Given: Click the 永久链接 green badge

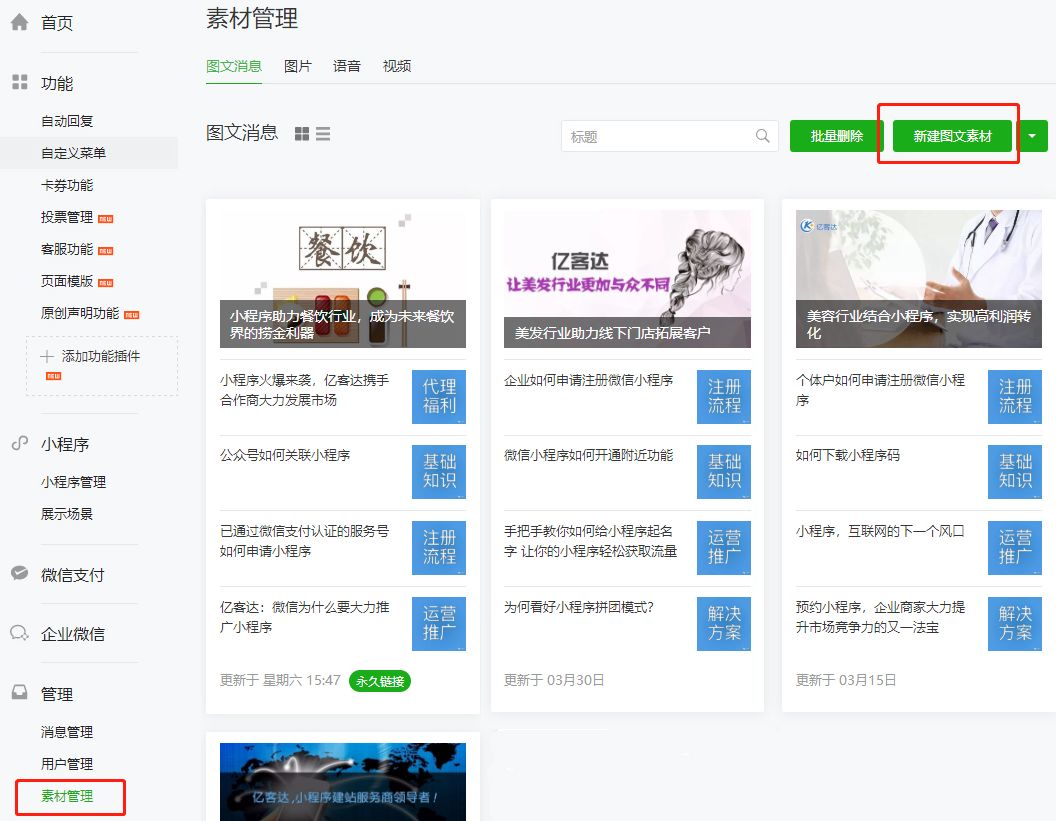Looking at the screenshot, I should [x=380, y=681].
